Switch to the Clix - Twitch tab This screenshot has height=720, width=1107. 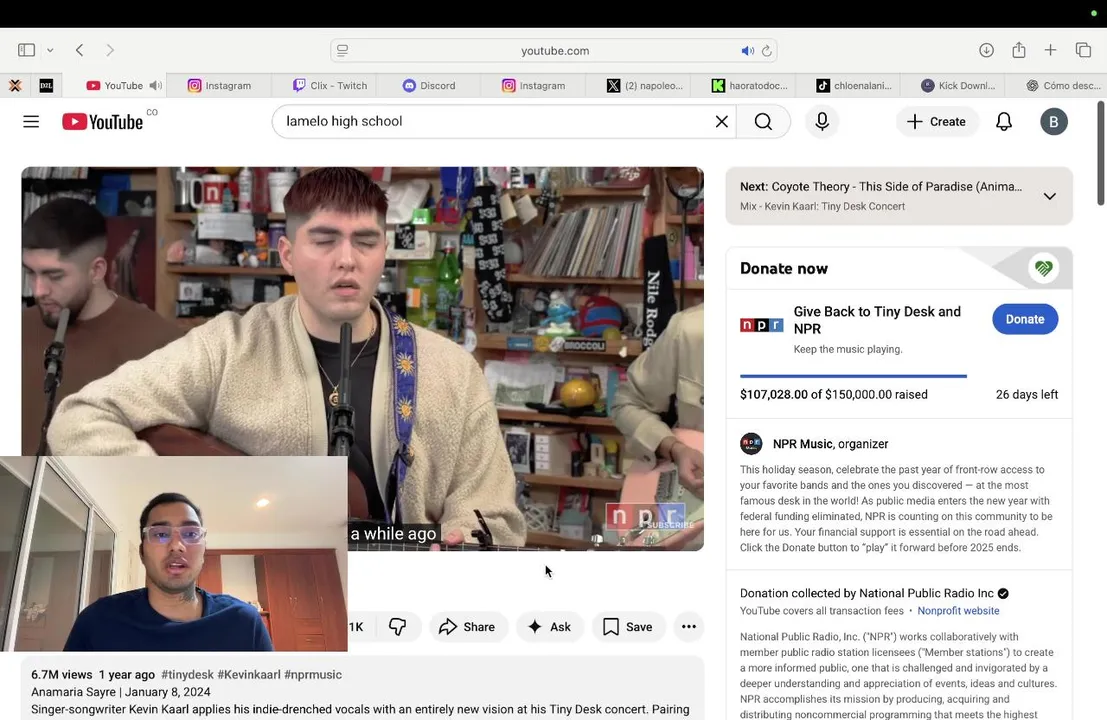[330, 85]
